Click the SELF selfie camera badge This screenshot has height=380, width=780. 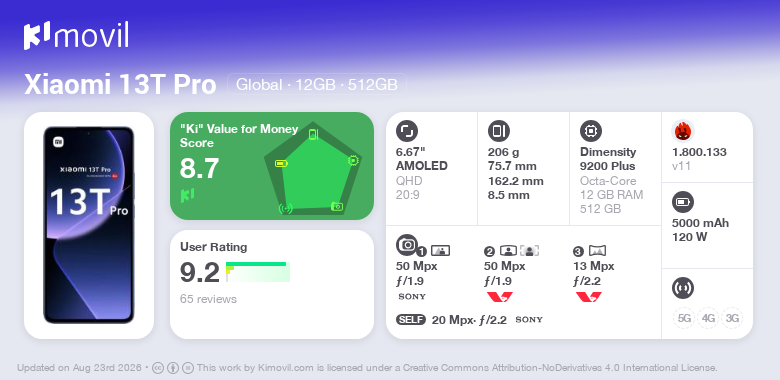coord(411,320)
